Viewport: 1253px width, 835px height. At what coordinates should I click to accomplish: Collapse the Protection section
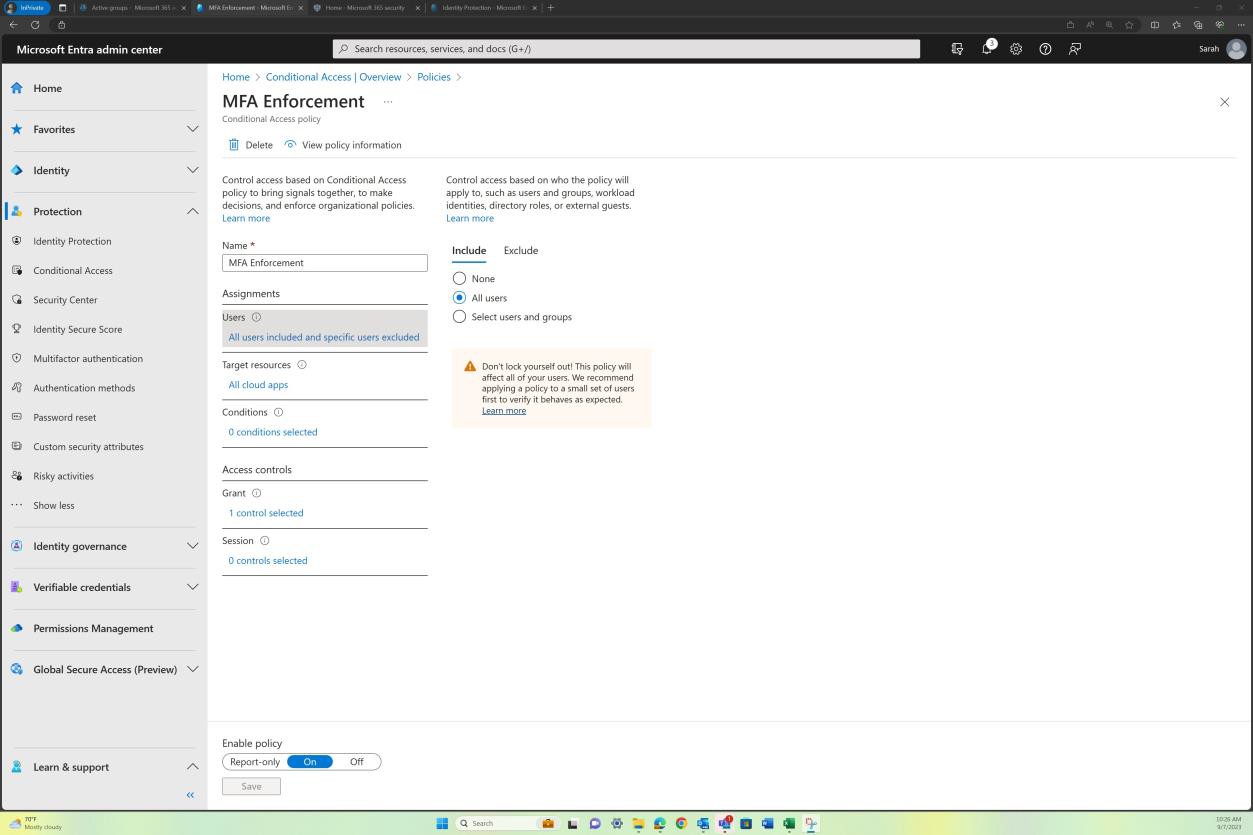192,211
